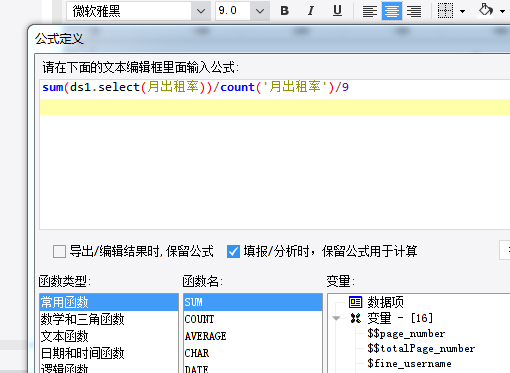This screenshot has height=373, width=510.
Task: Open fill color dropdown arrow
Action: pos(503,12)
